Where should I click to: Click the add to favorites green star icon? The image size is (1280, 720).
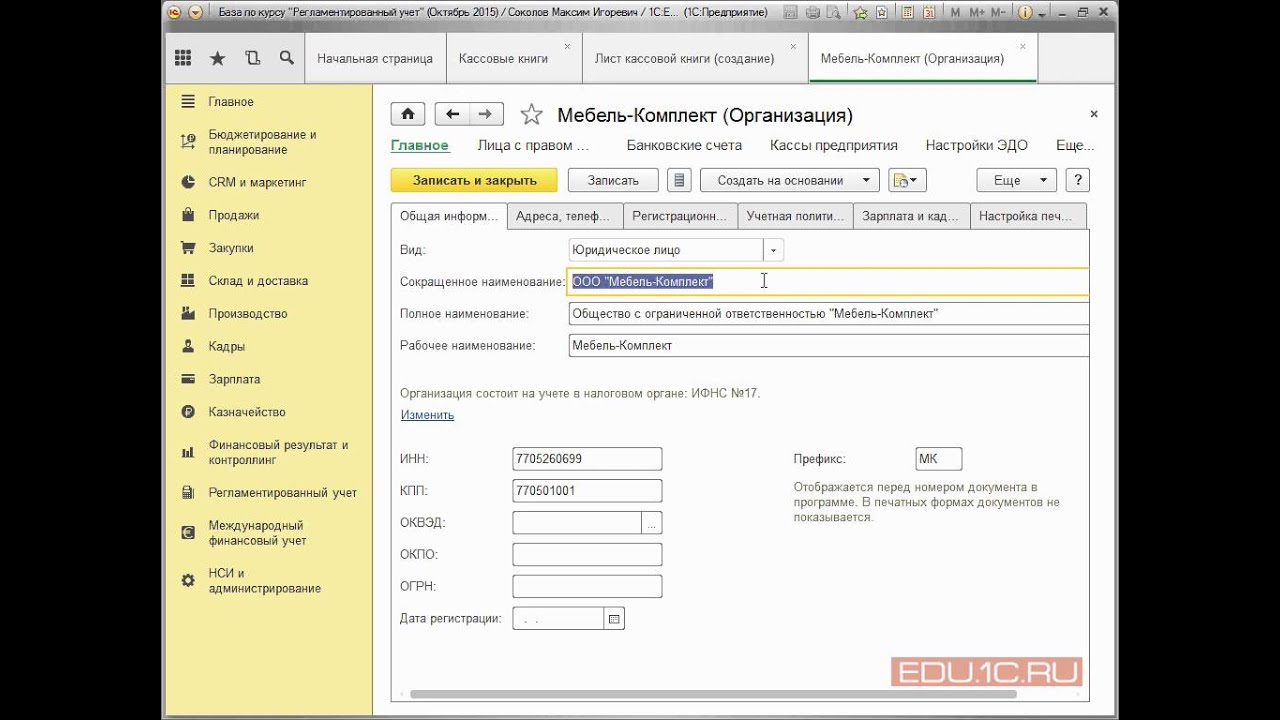coord(860,13)
